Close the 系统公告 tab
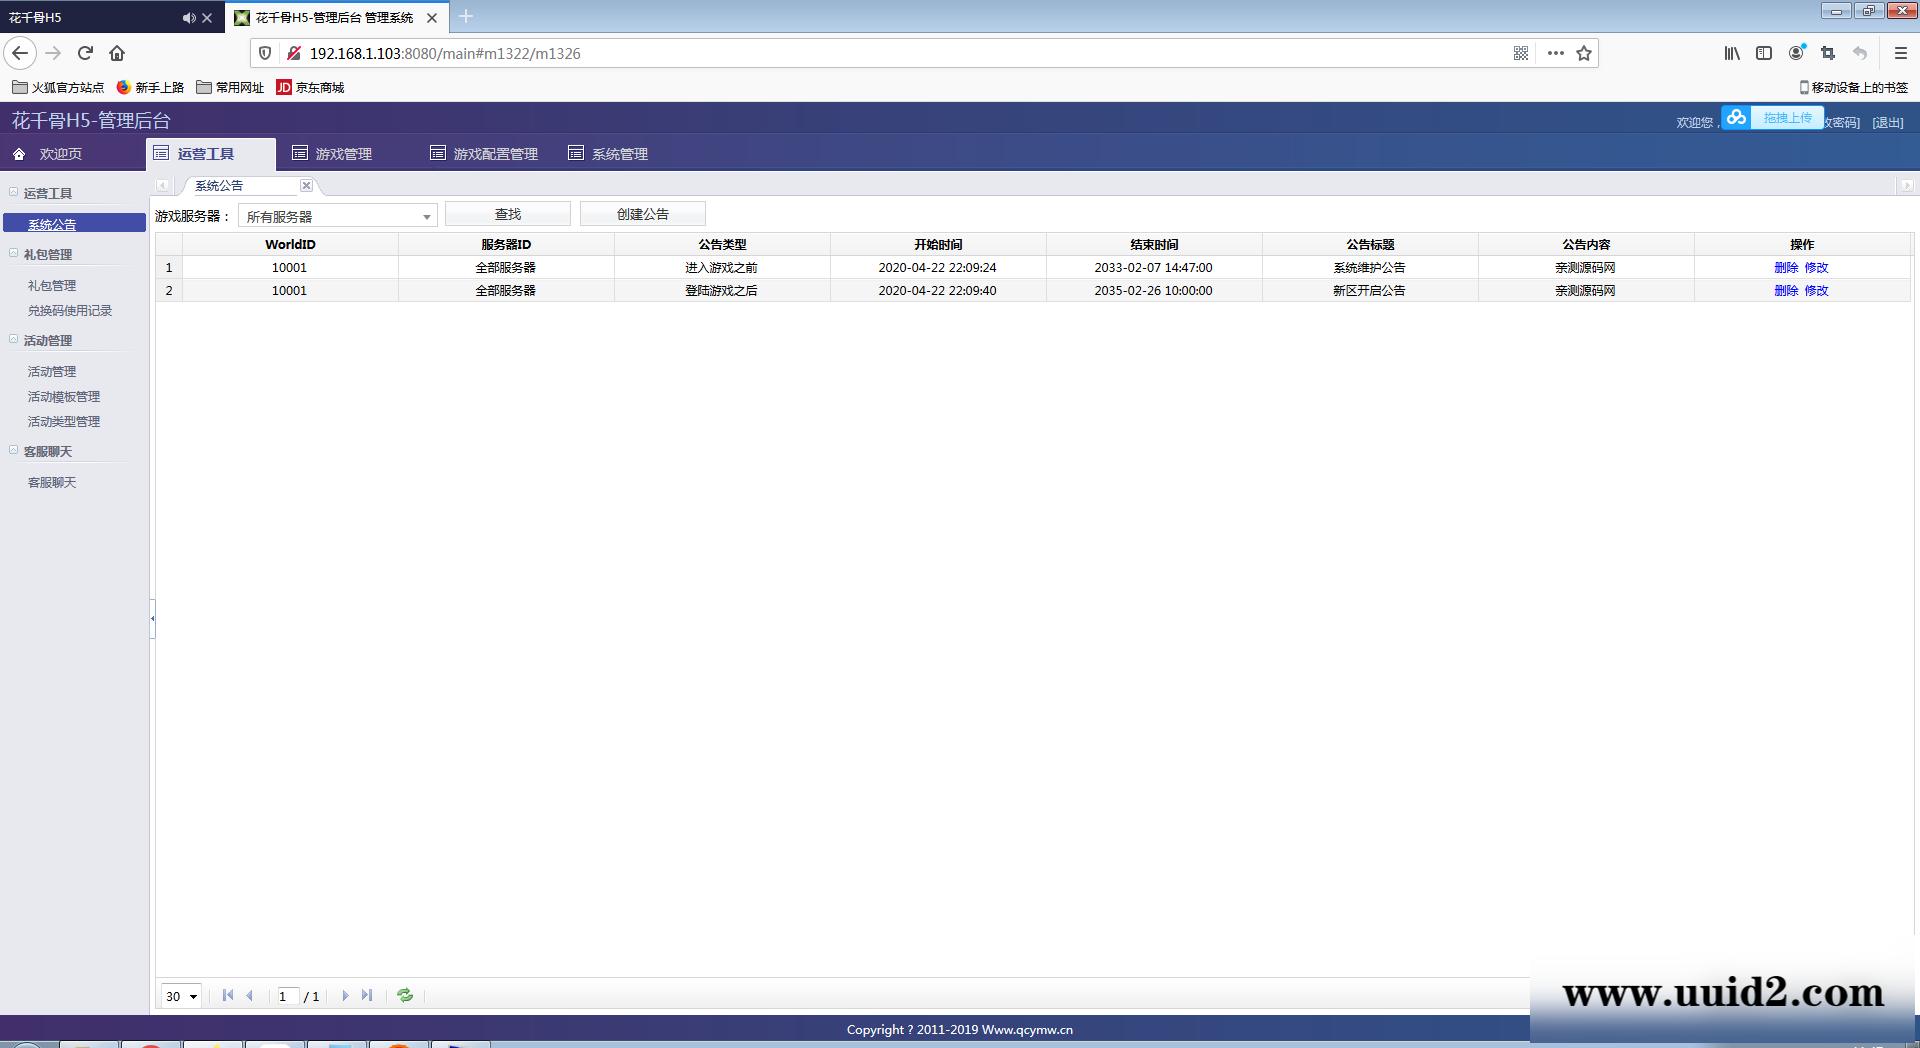Image resolution: width=1920 pixels, height=1048 pixels. click(x=306, y=185)
